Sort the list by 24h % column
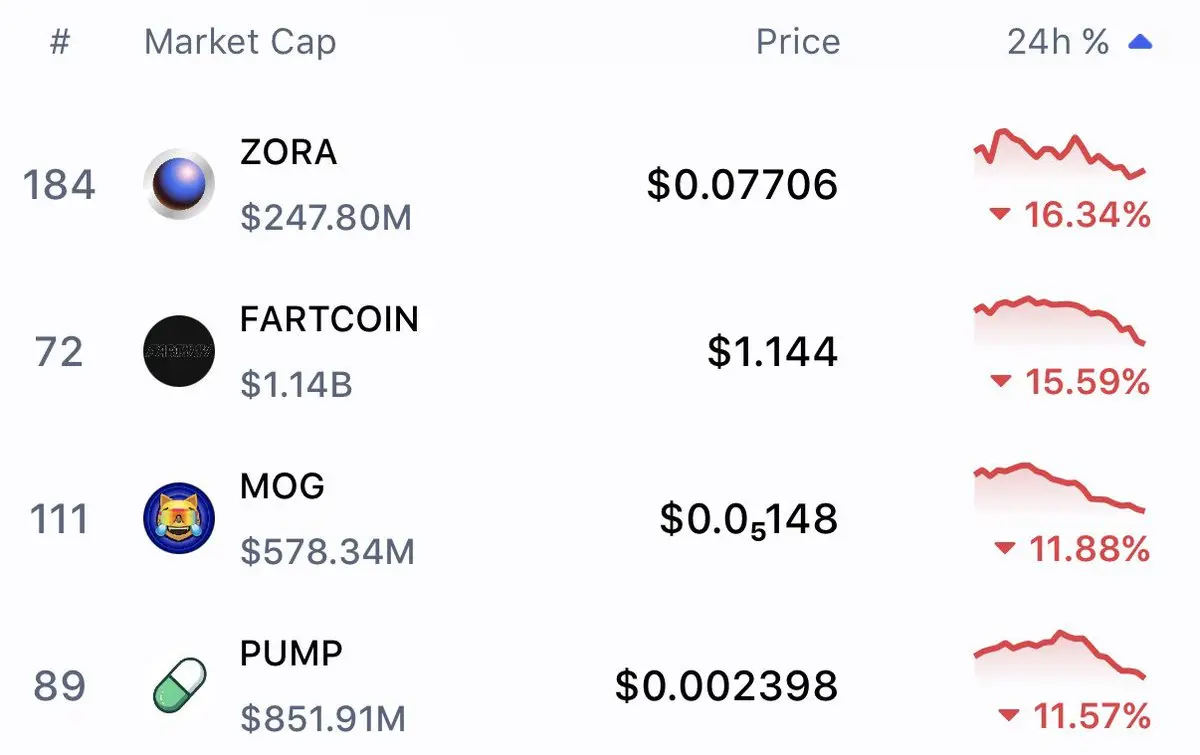The height and width of the screenshot is (755, 1200). (1058, 42)
